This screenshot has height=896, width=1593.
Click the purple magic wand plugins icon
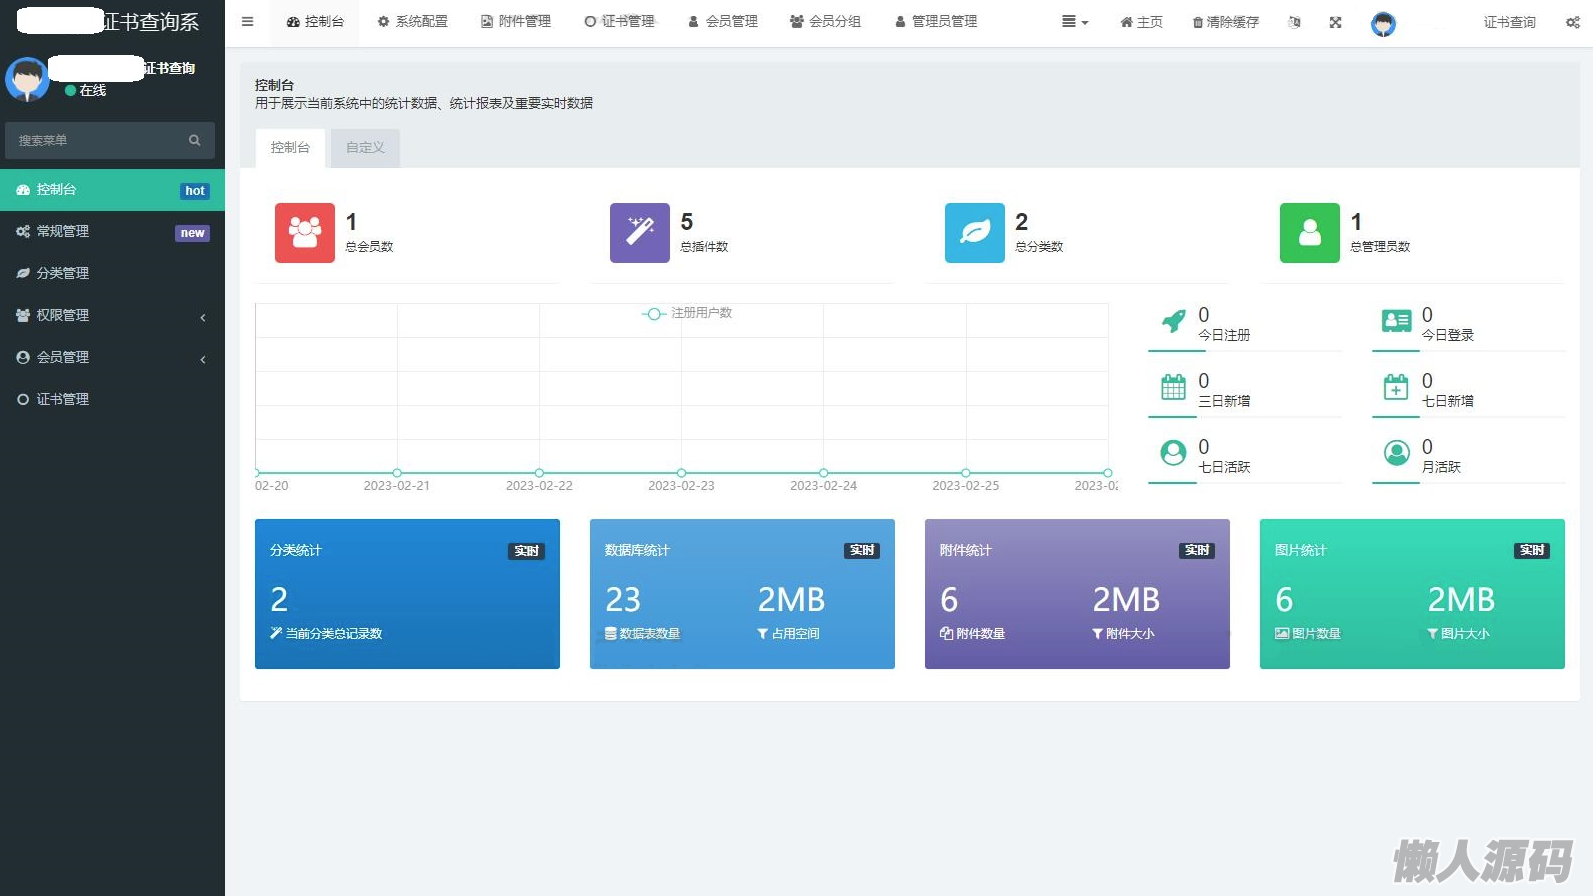tap(639, 233)
